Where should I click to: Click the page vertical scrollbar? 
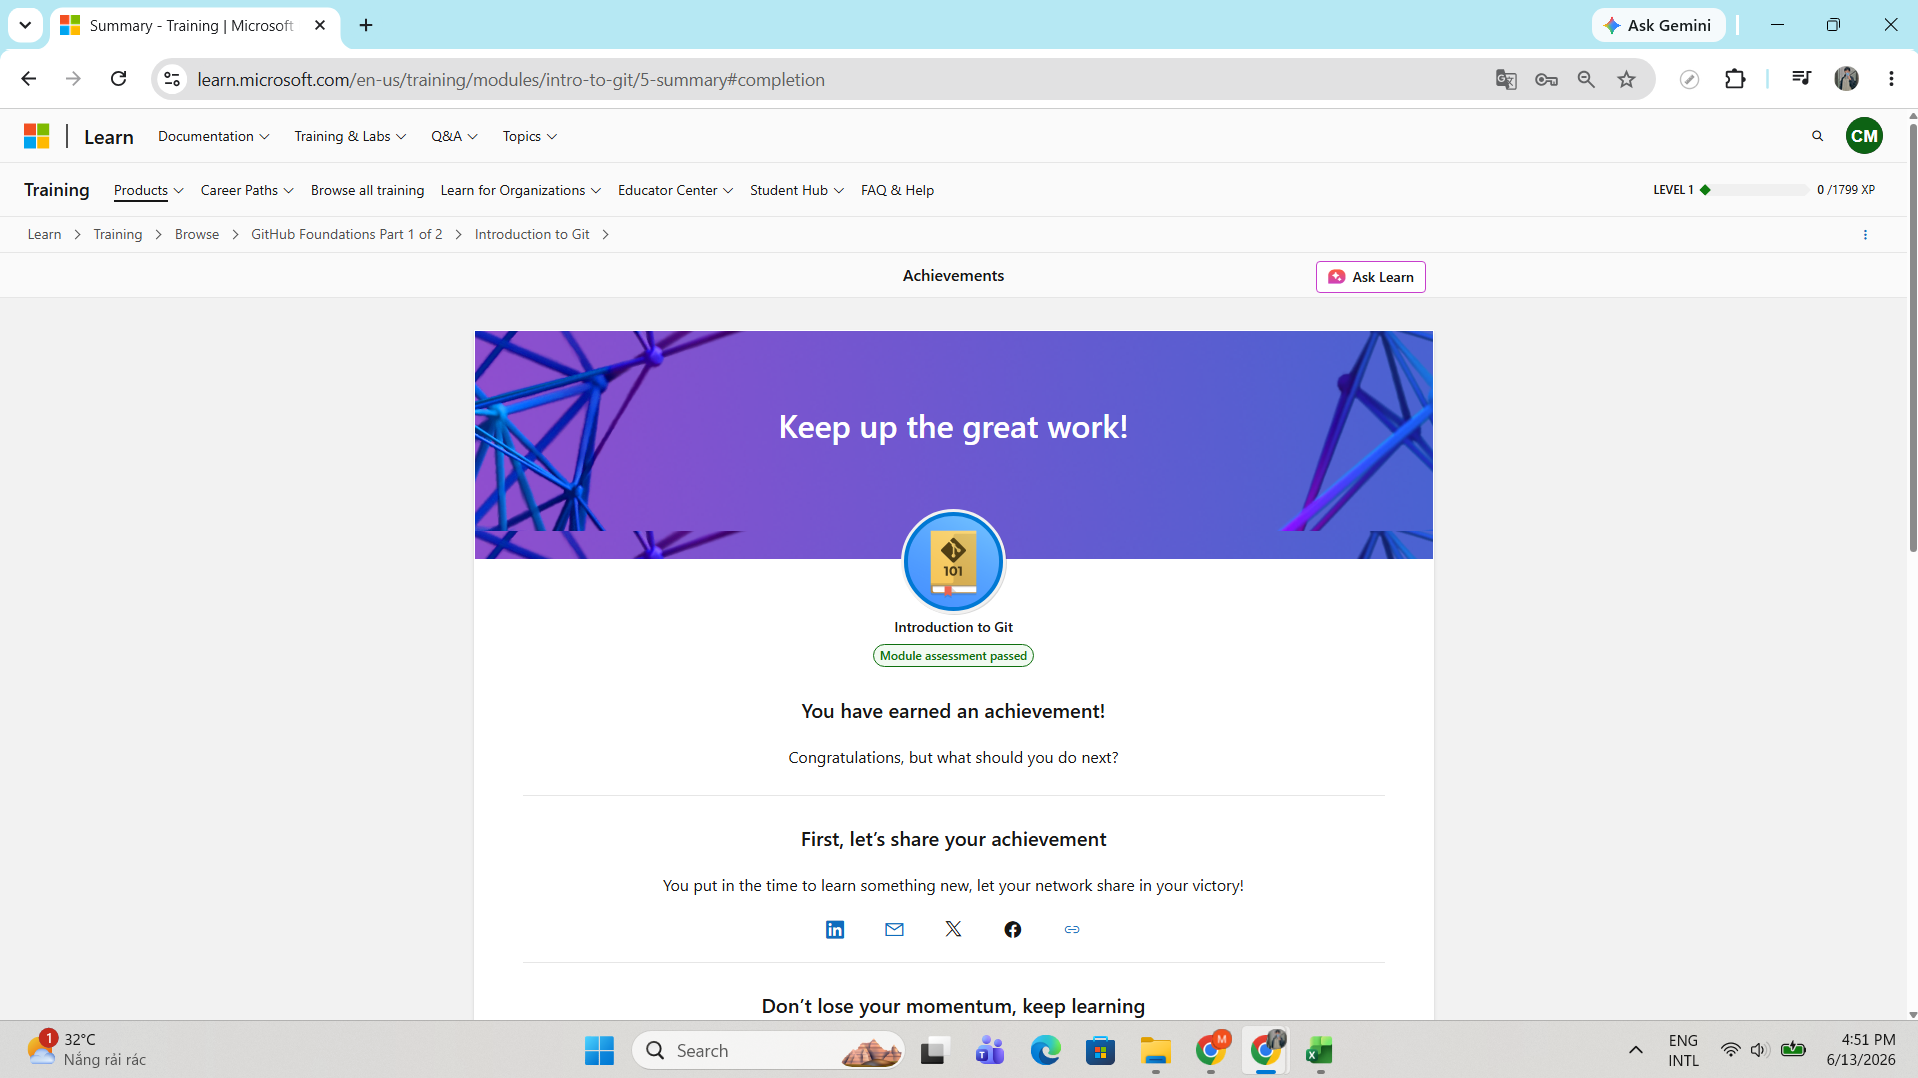[x=1912, y=336]
